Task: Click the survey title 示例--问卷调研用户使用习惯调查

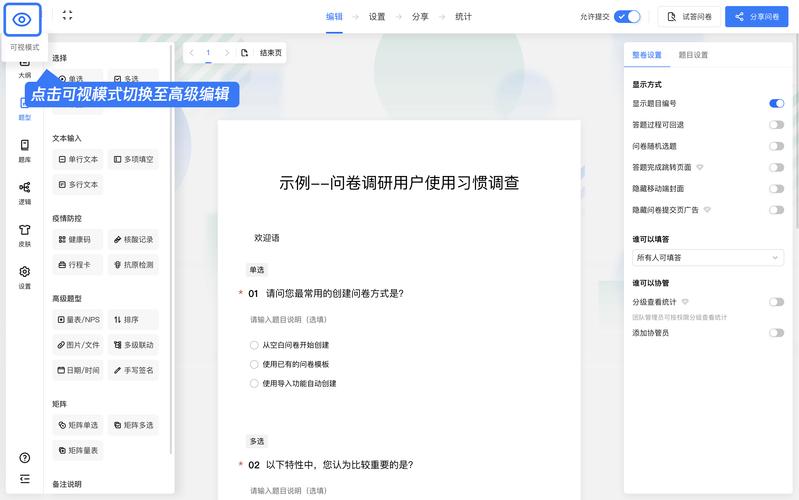Action: [399, 183]
